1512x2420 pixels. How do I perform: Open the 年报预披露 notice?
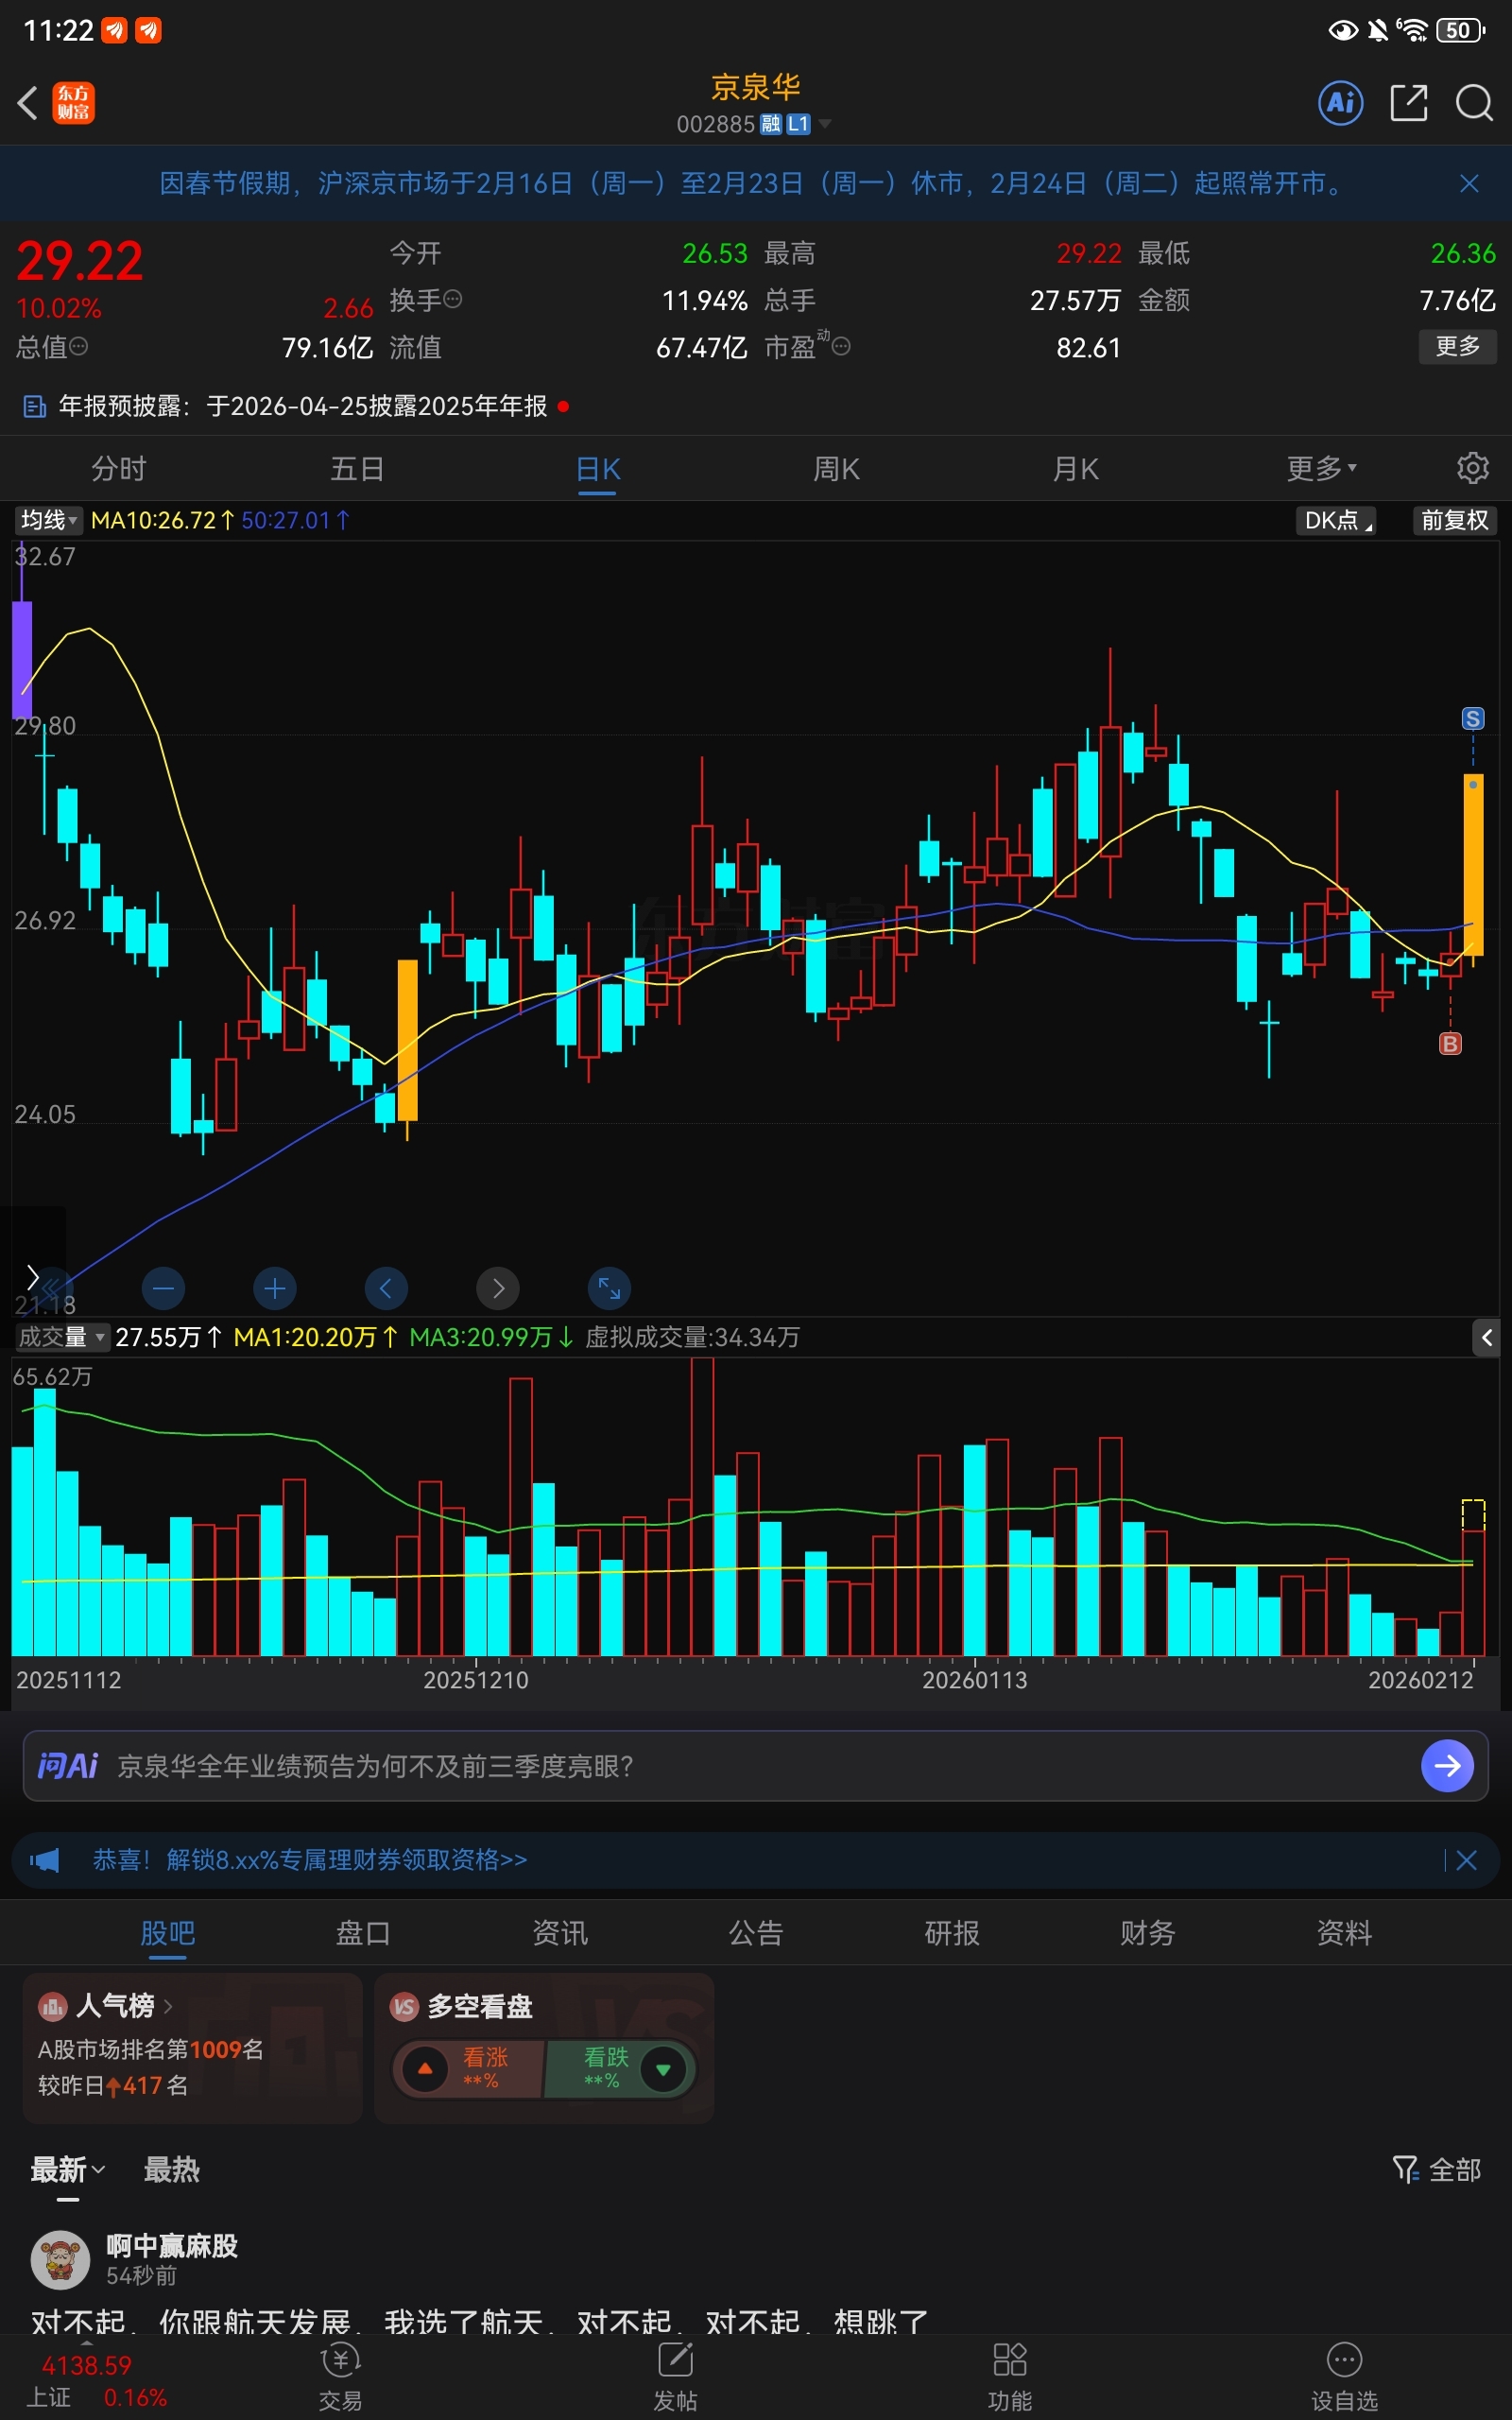tap(296, 406)
